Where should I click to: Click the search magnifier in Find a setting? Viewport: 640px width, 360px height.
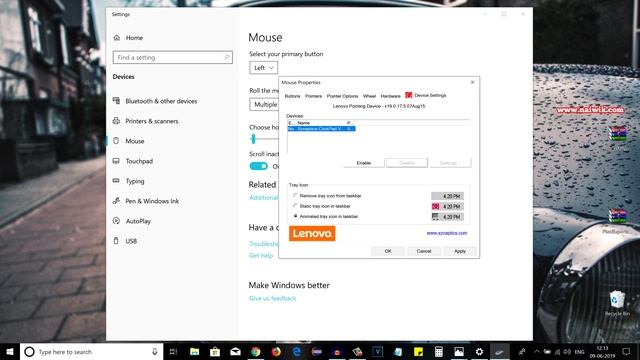(x=227, y=58)
